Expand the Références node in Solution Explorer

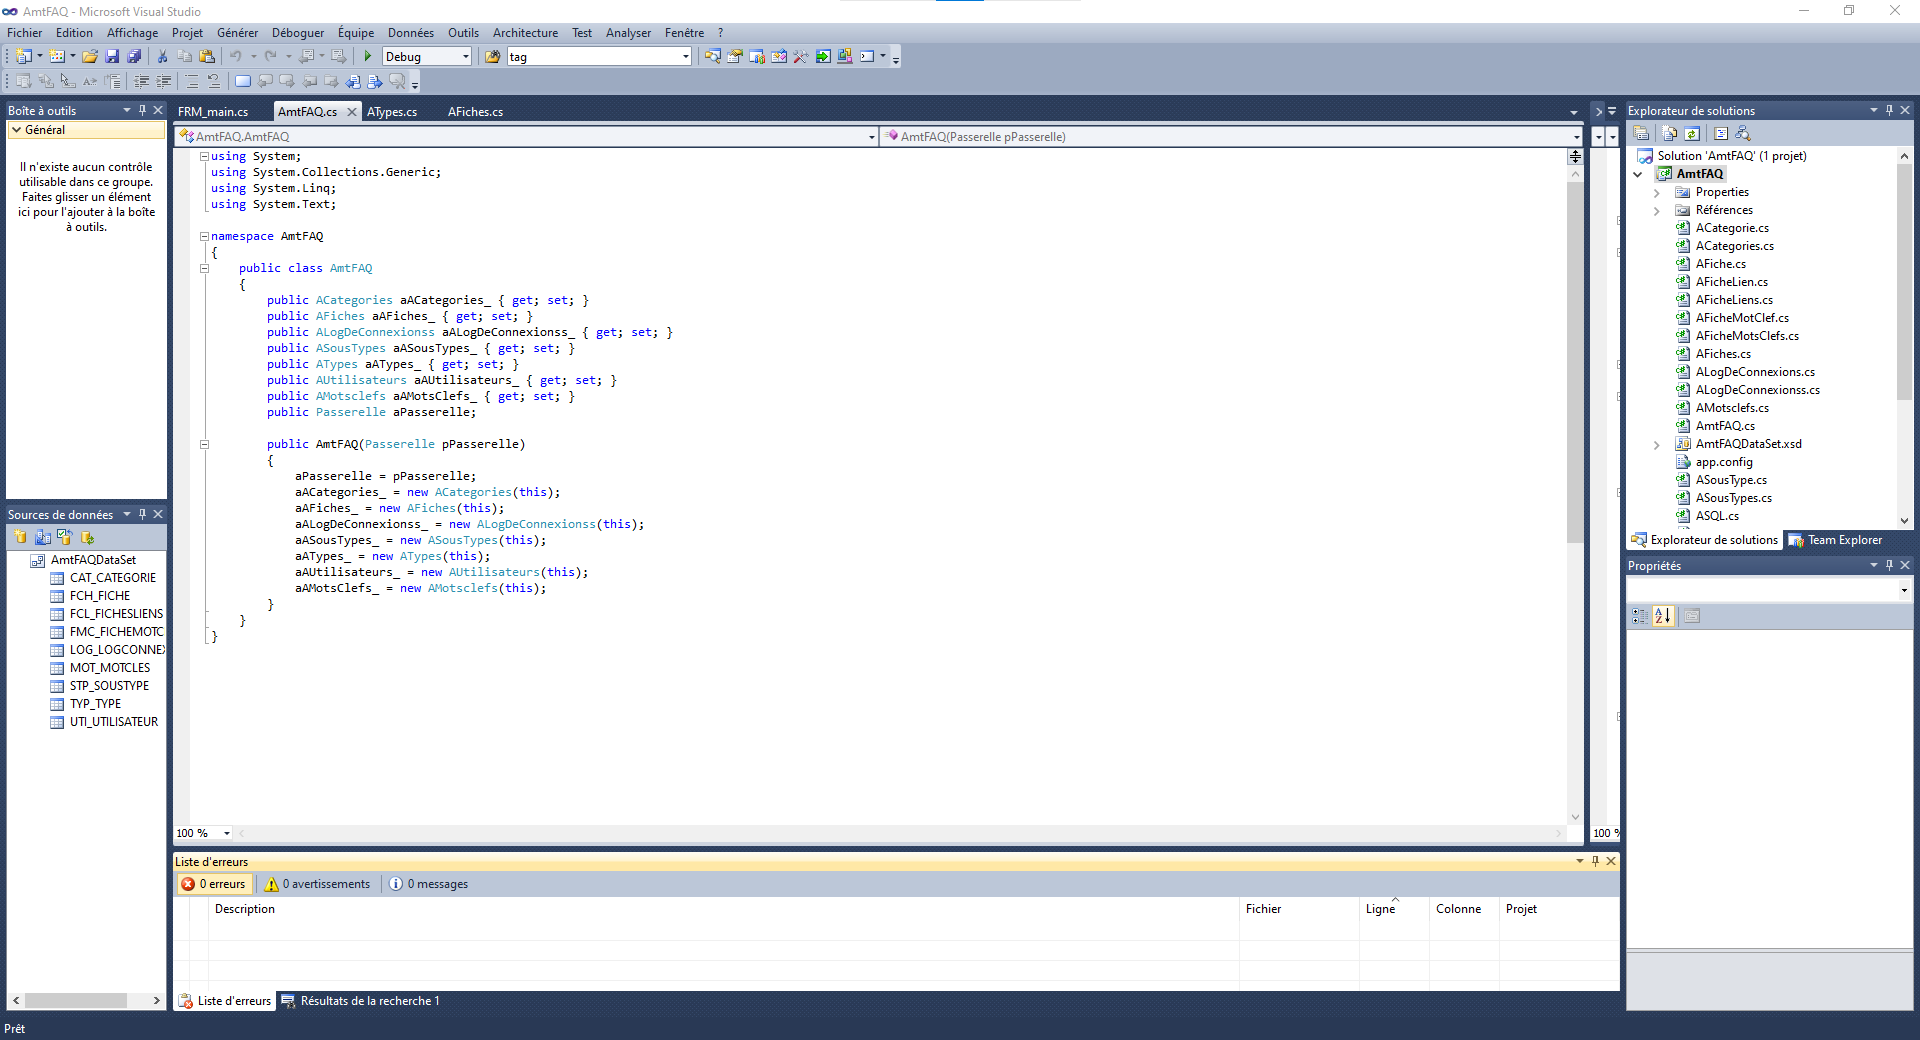click(x=1657, y=210)
